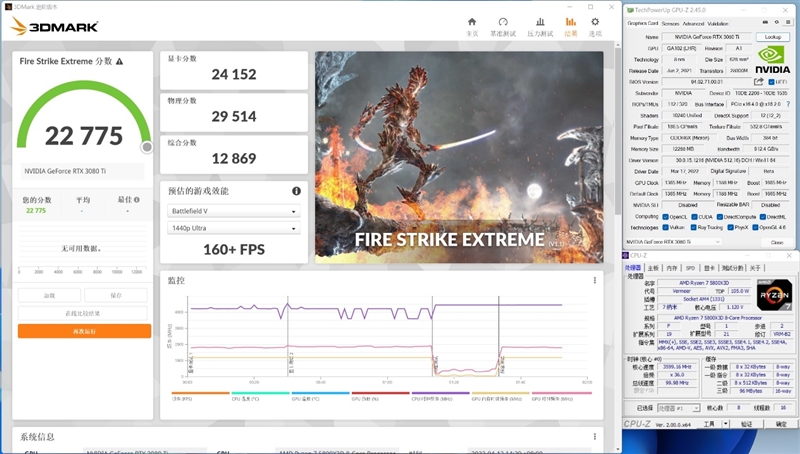Click the CPU-Z 工具 tools button
Screen dimensions: 800x454
[x=709, y=424]
